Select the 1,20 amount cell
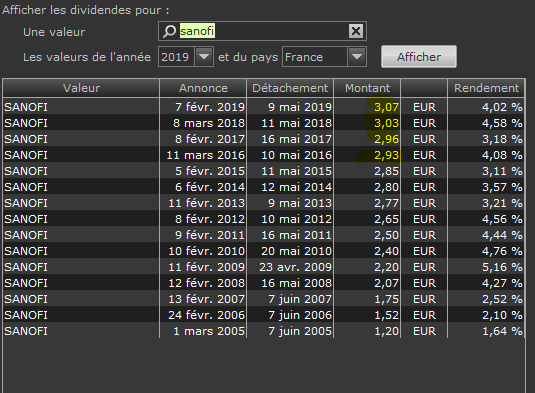This screenshot has height=393, width=535. point(367,331)
